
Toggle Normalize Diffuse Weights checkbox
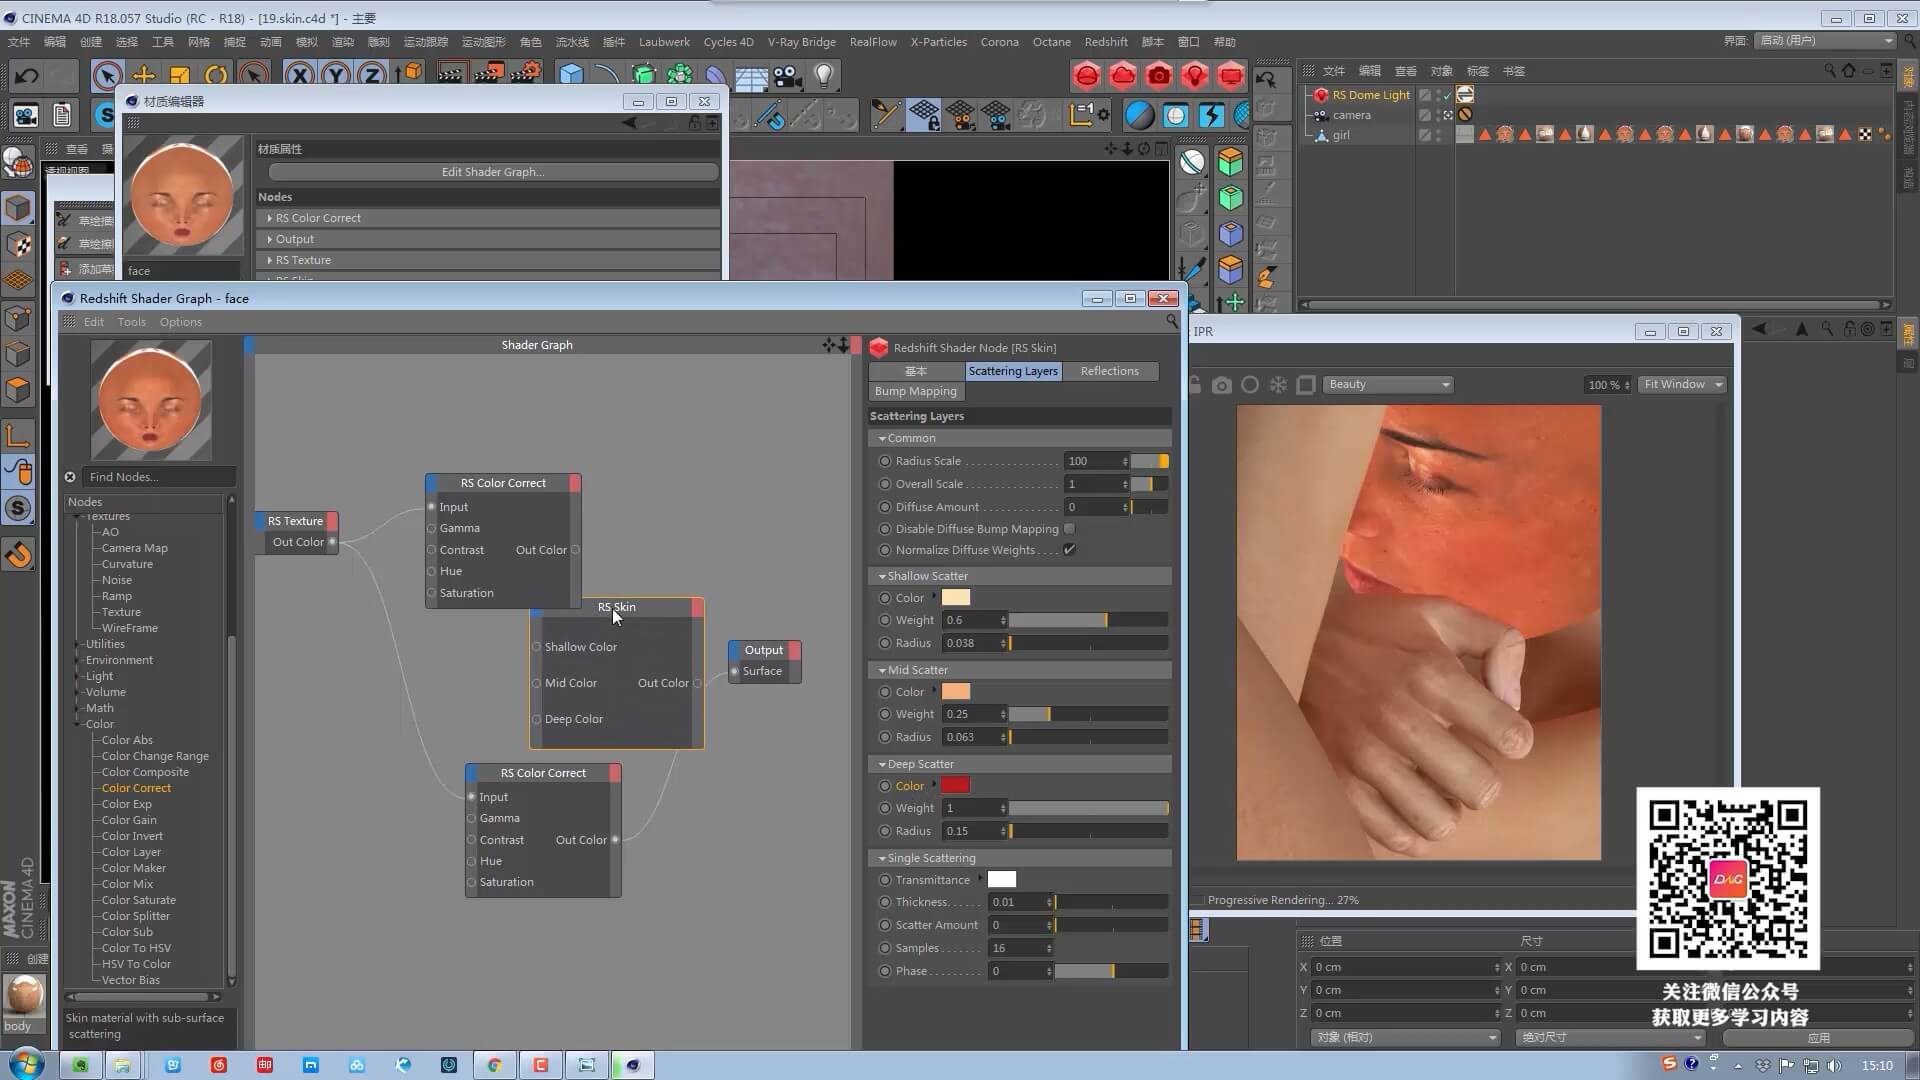click(1069, 550)
